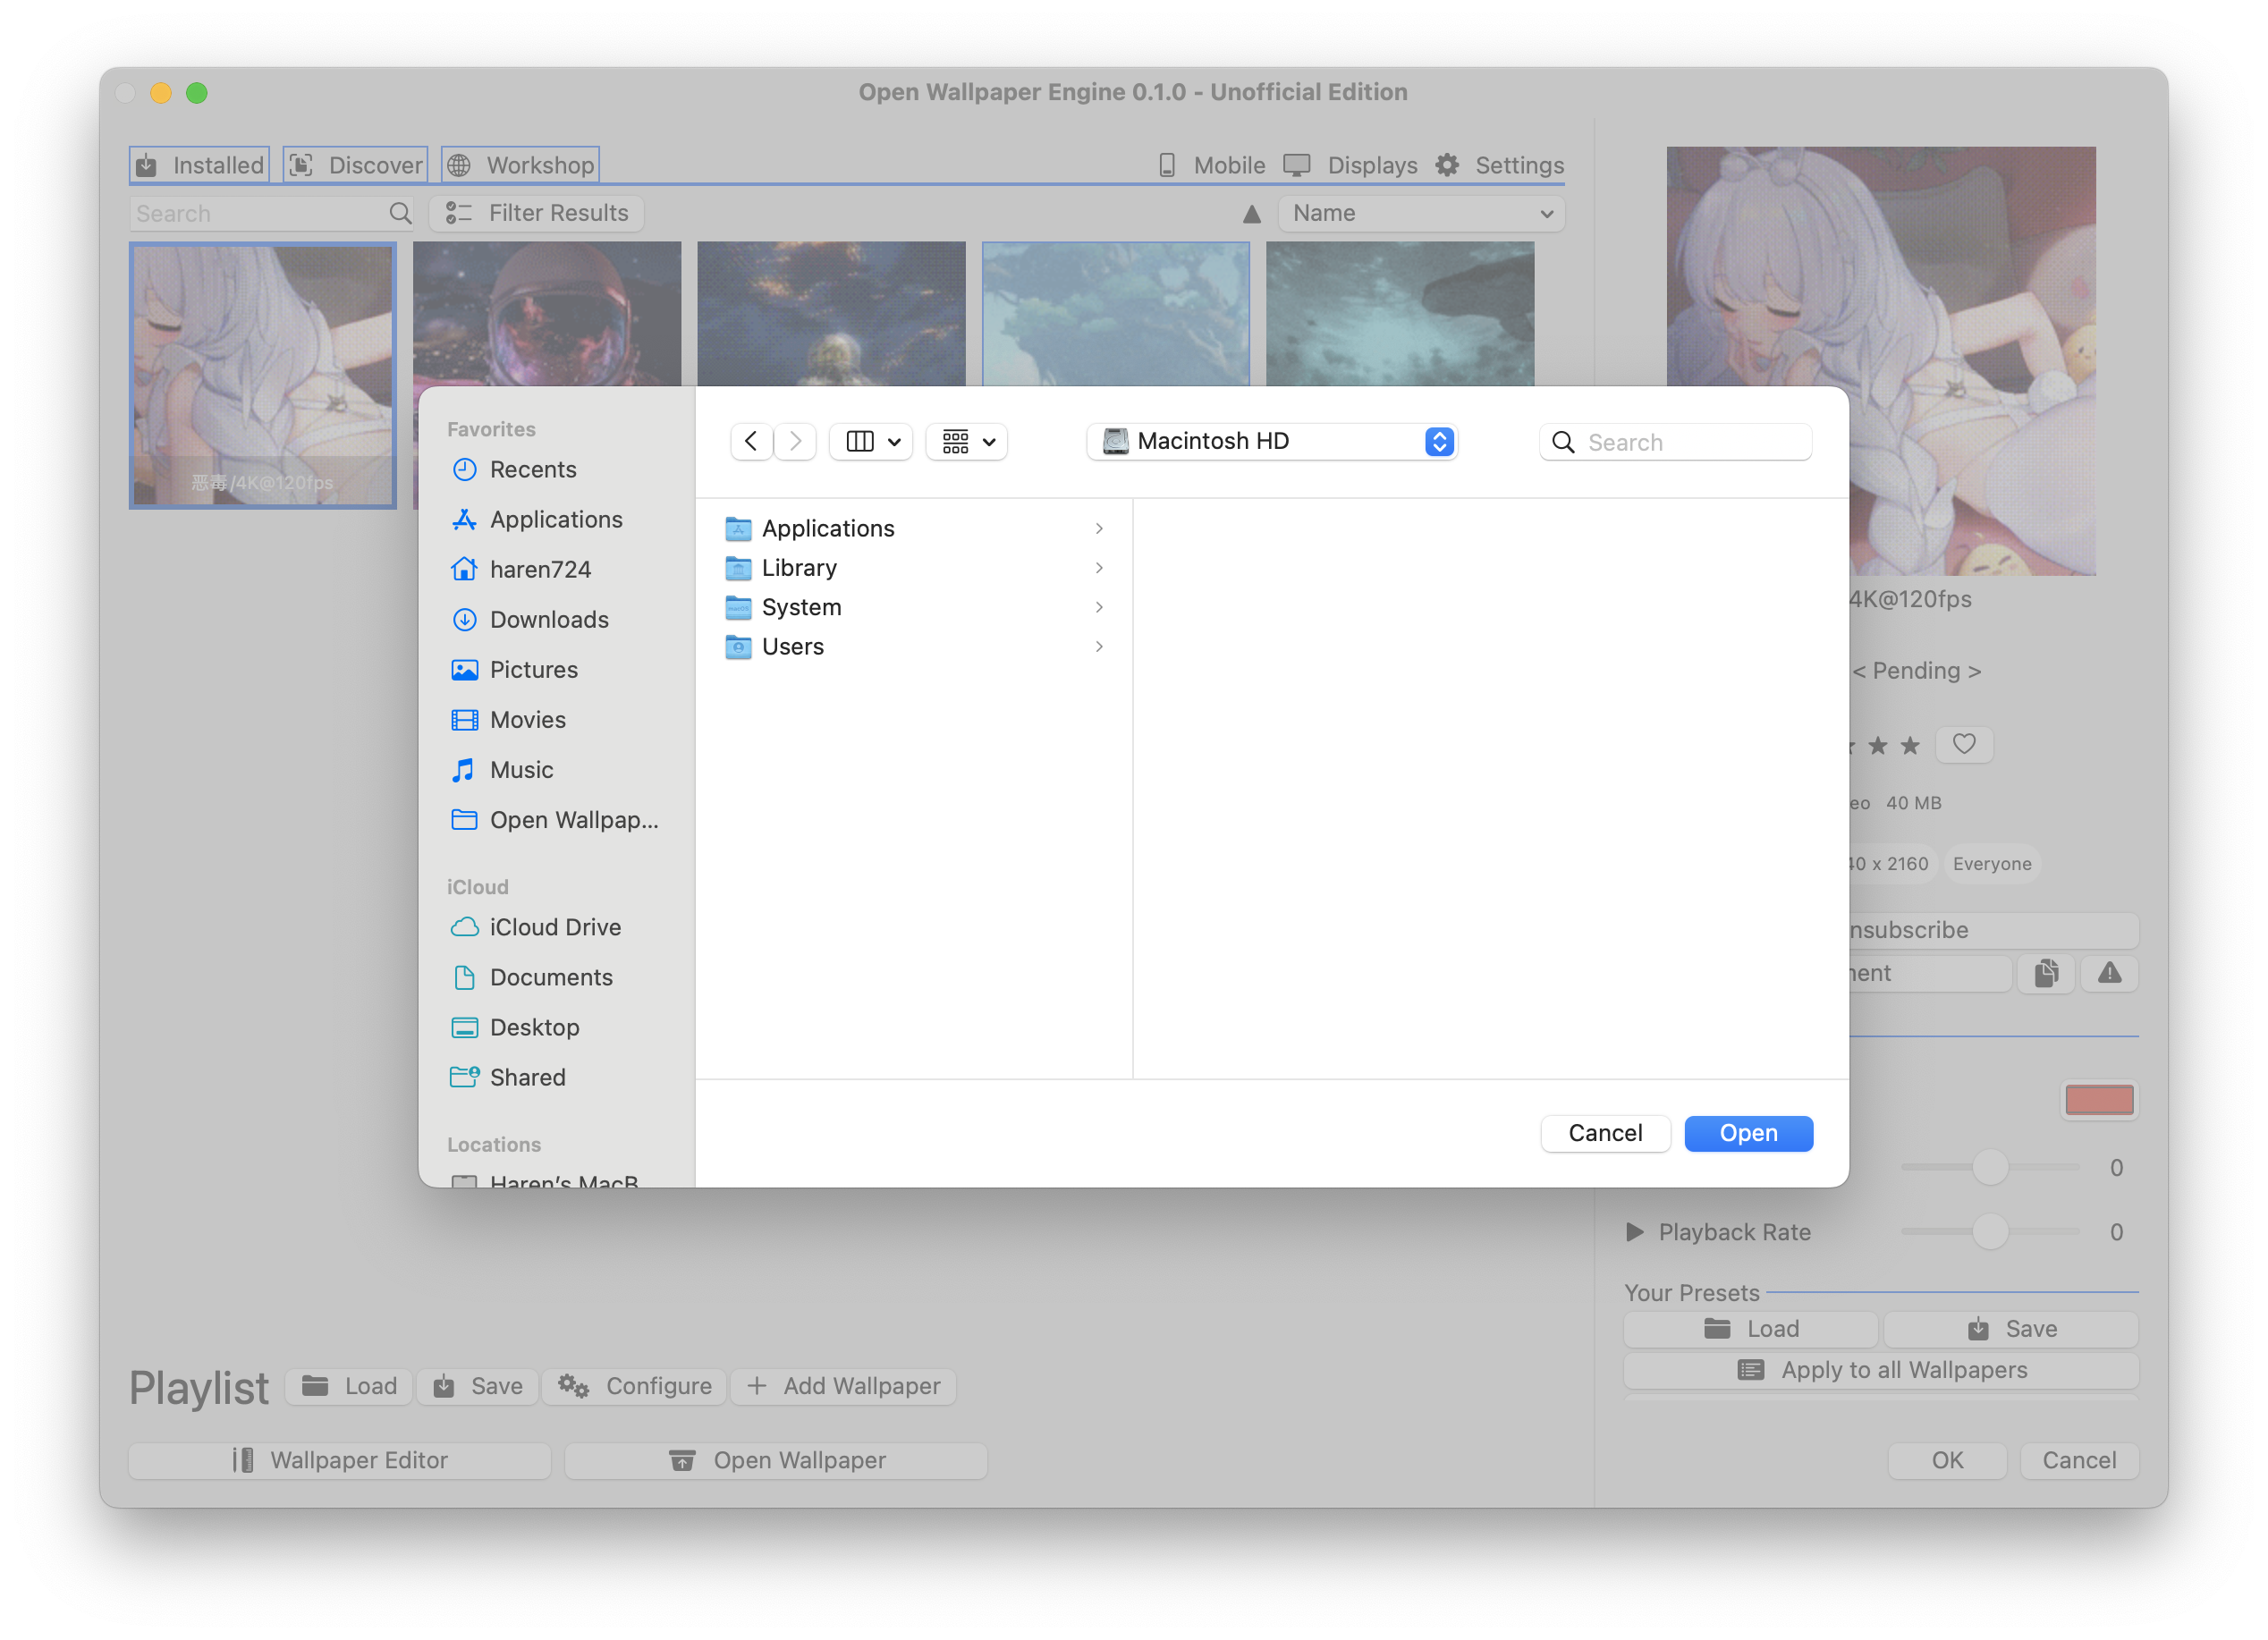Click the Playback Rate slider knob
The height and width of the screenshot is (1640, 2268).
tap(1989, 1232)
